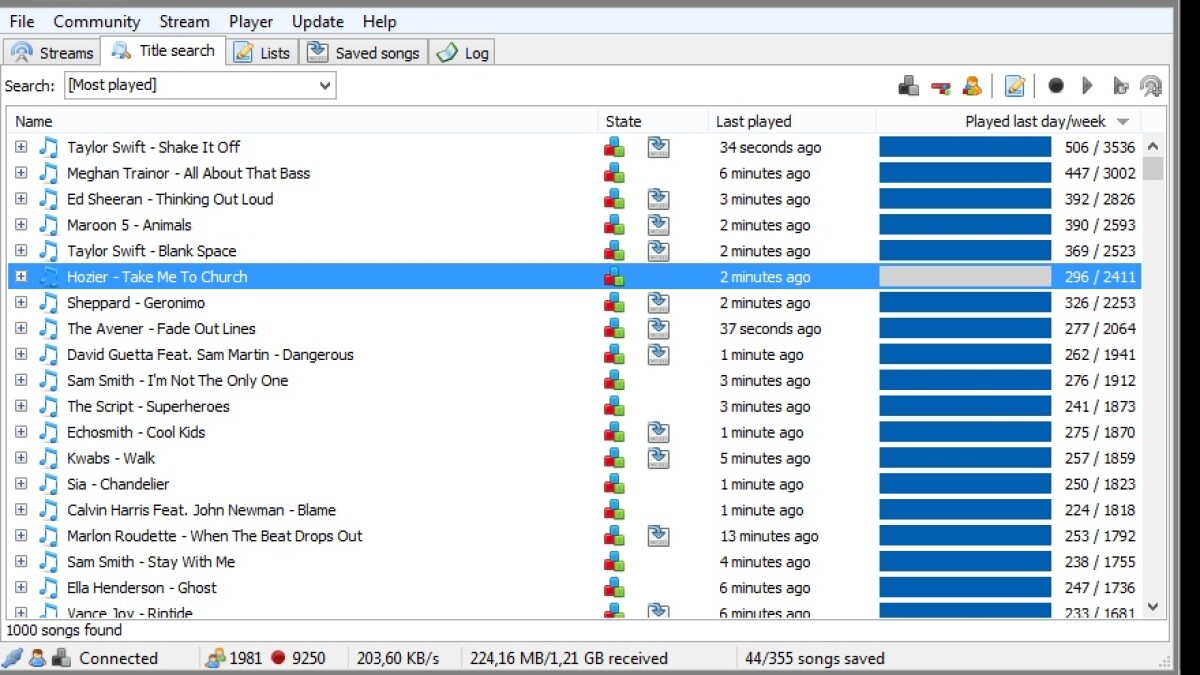Image resolution: width=1200 pixels, height=675 pixels.
Task: Expand Taylor Swift - Blank Space entry
Action: coord(21,251)
